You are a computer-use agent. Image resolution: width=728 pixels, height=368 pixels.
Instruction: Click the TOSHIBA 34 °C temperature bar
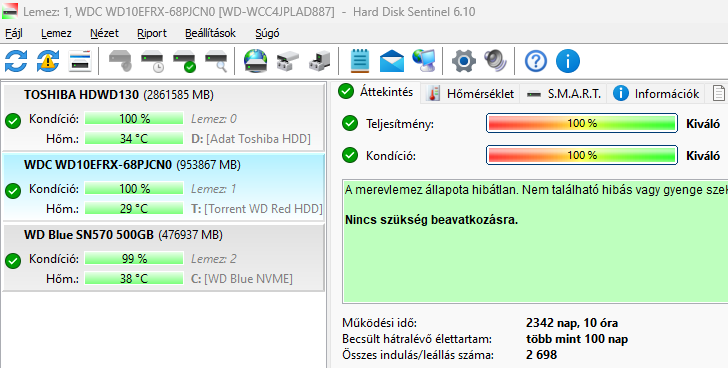(x=134, y=138)
